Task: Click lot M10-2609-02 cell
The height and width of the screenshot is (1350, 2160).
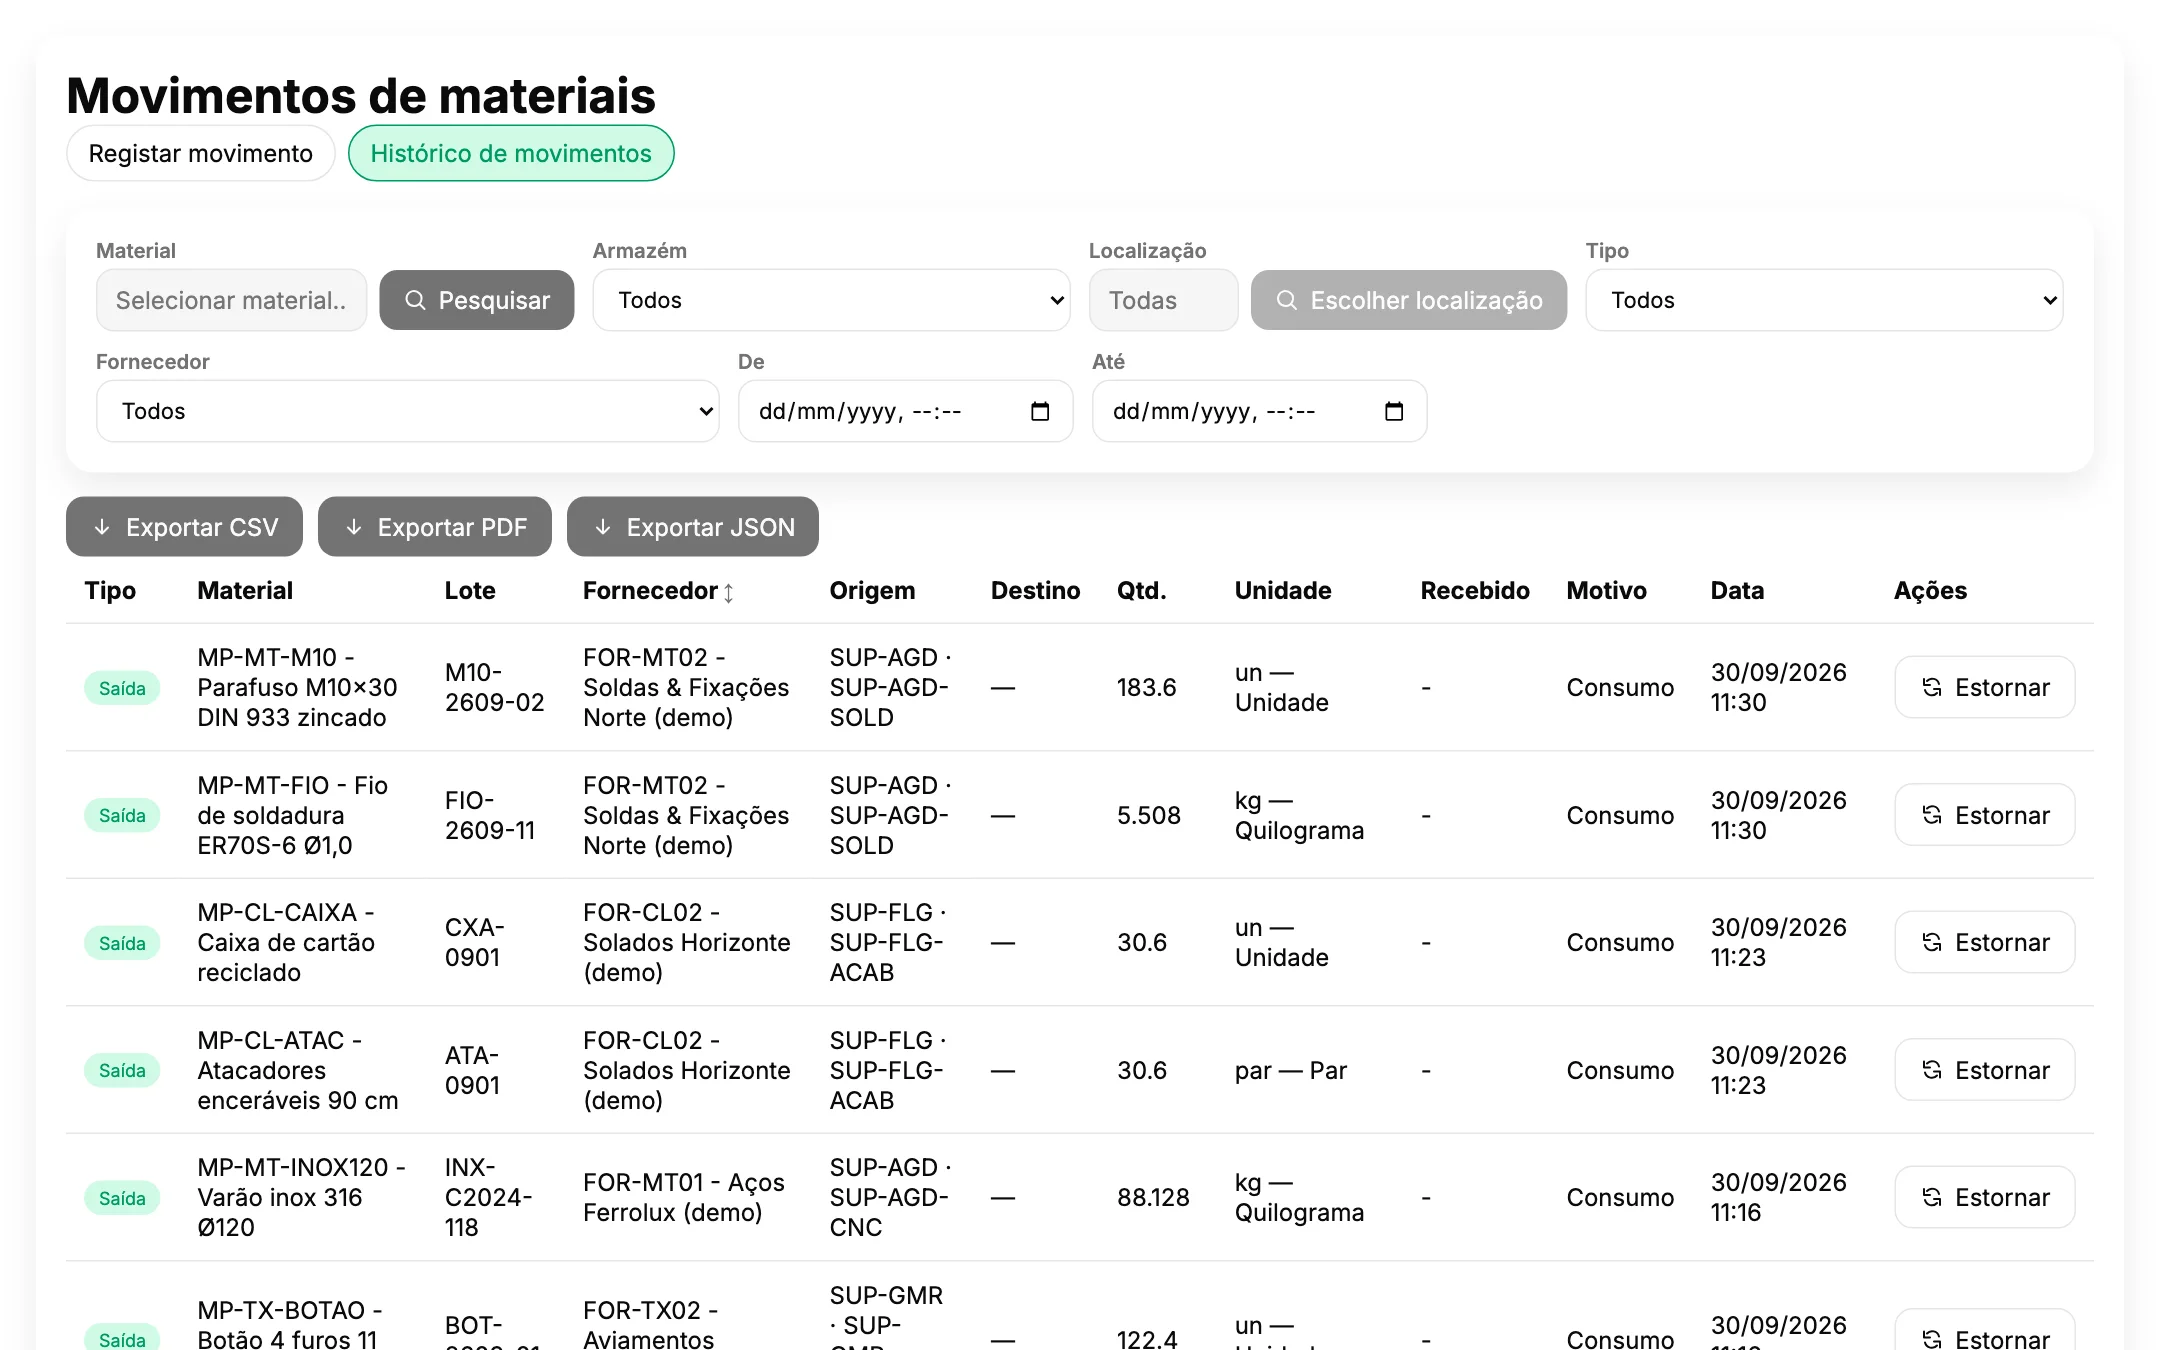Action: point(494,687)
